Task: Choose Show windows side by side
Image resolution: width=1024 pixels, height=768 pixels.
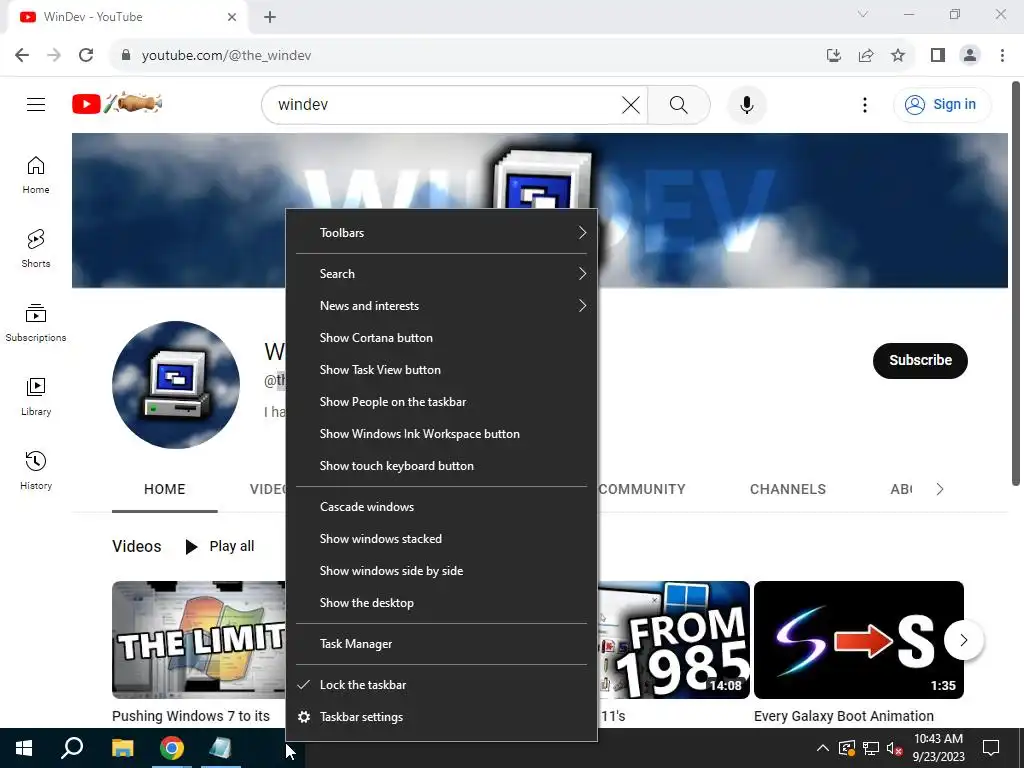Action: 441,571
